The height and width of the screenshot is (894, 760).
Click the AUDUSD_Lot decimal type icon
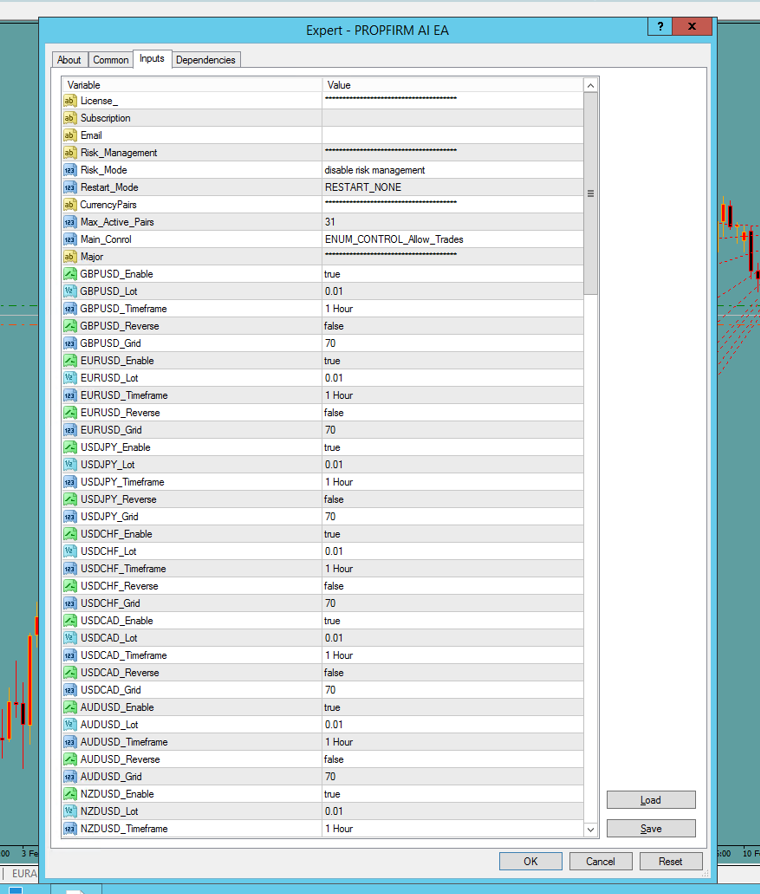(70, 725)
